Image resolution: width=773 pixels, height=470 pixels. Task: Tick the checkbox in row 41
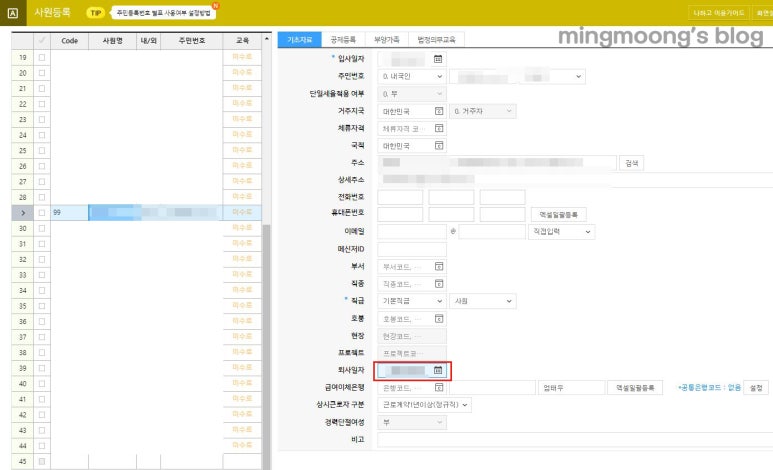tap(42, 399)
